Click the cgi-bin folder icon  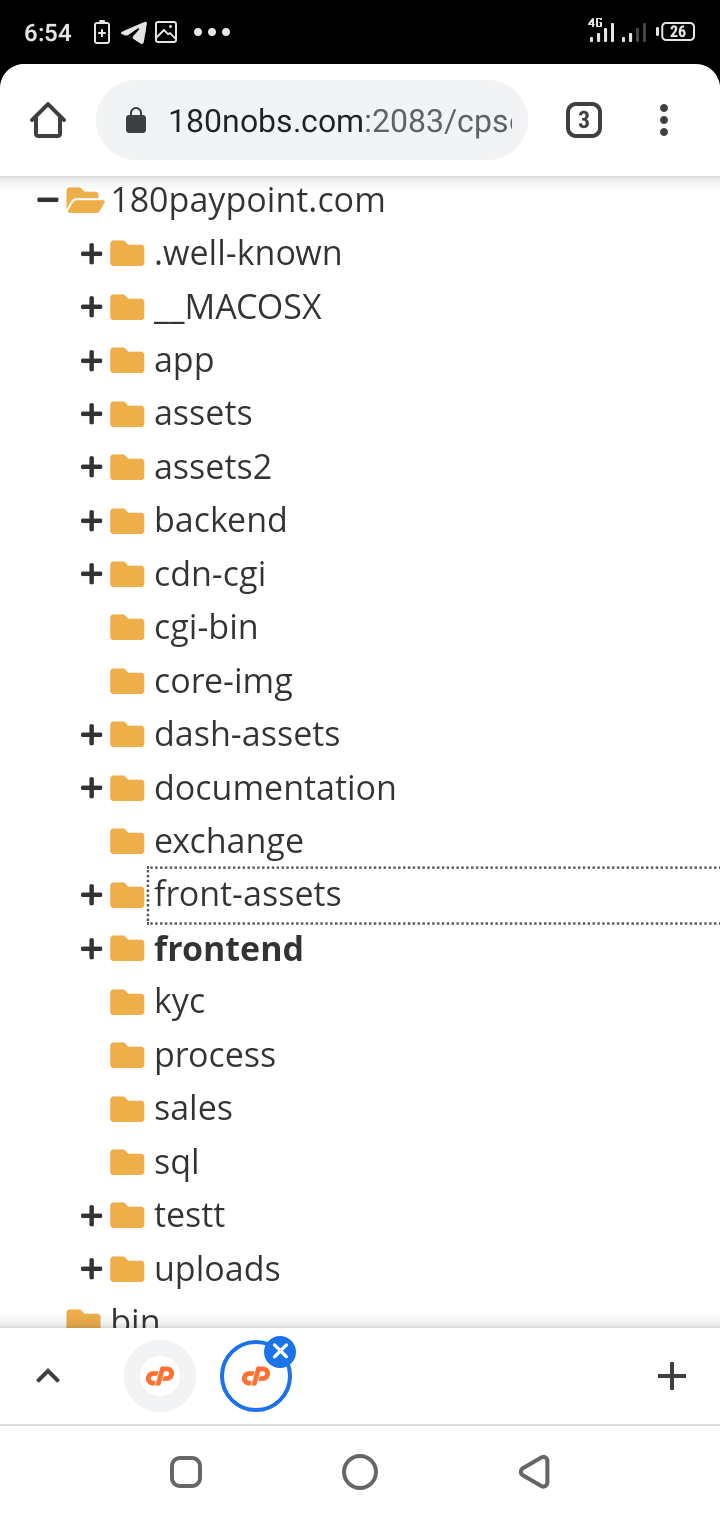127,627
